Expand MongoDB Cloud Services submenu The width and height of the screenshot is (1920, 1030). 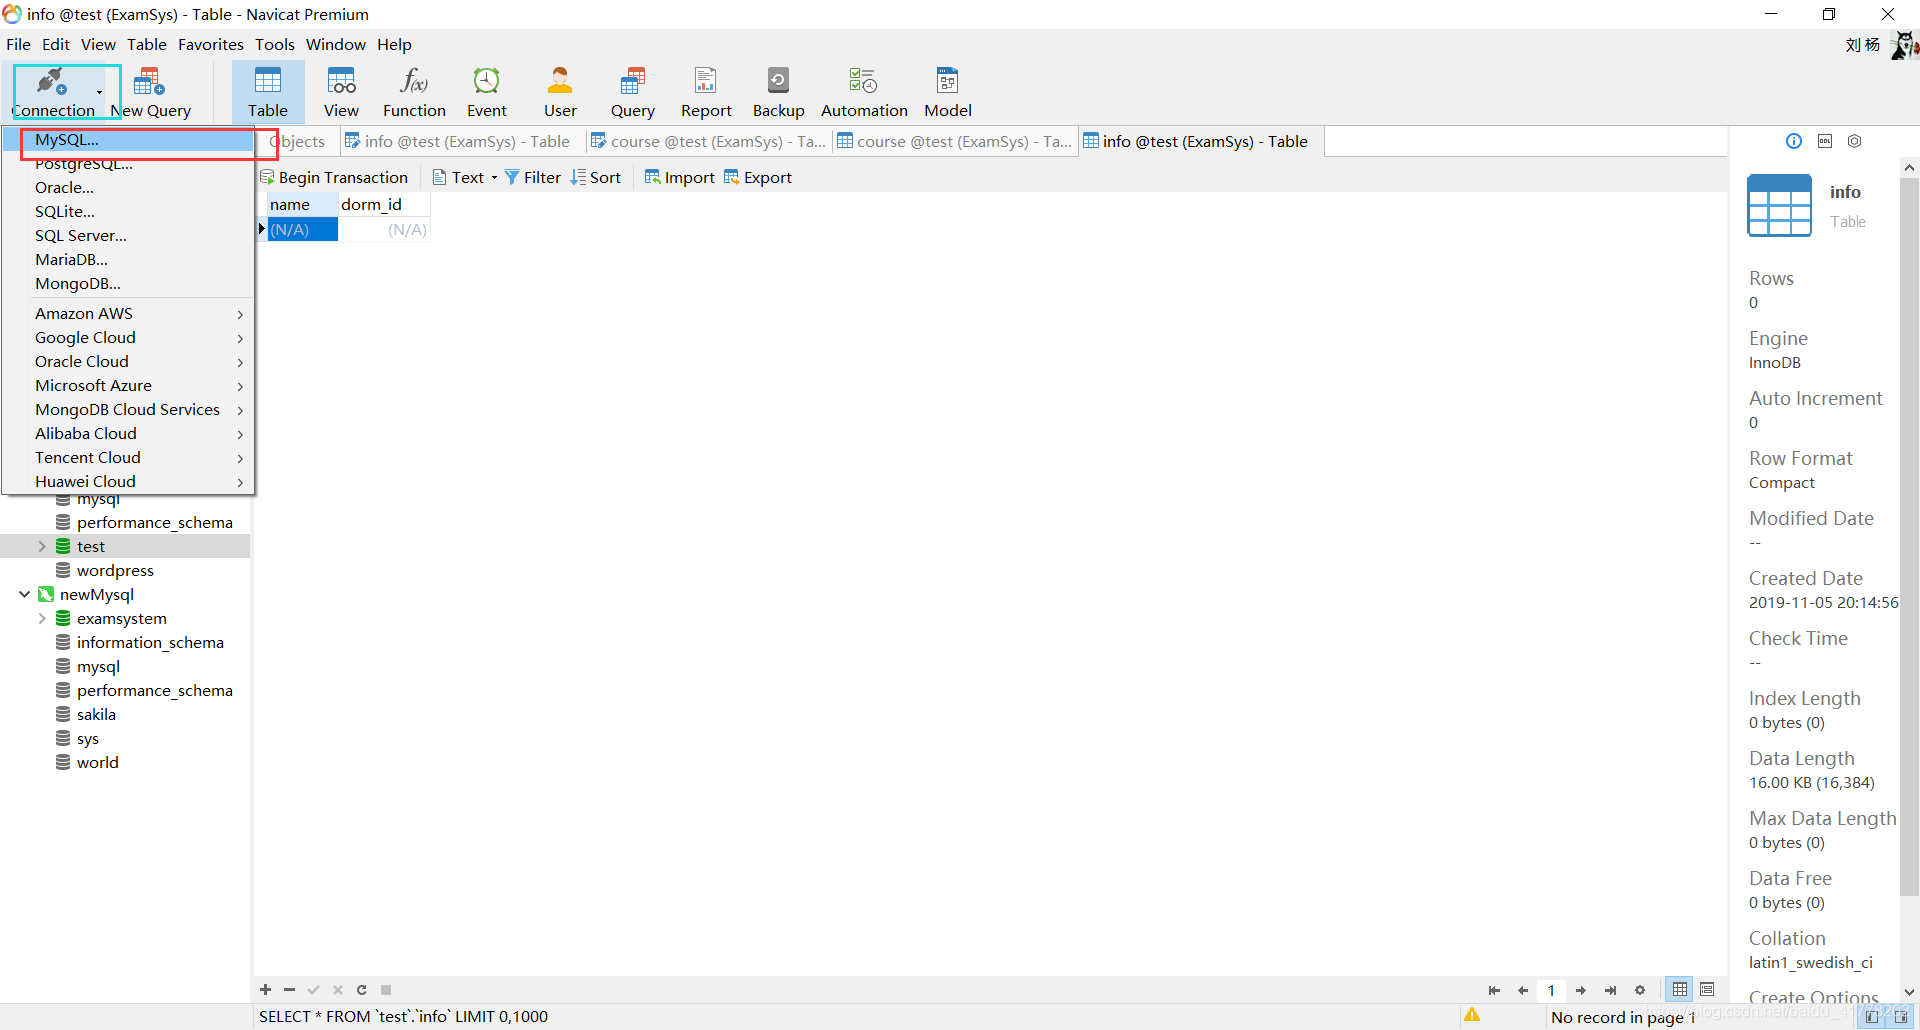click(x=128, y=410)
